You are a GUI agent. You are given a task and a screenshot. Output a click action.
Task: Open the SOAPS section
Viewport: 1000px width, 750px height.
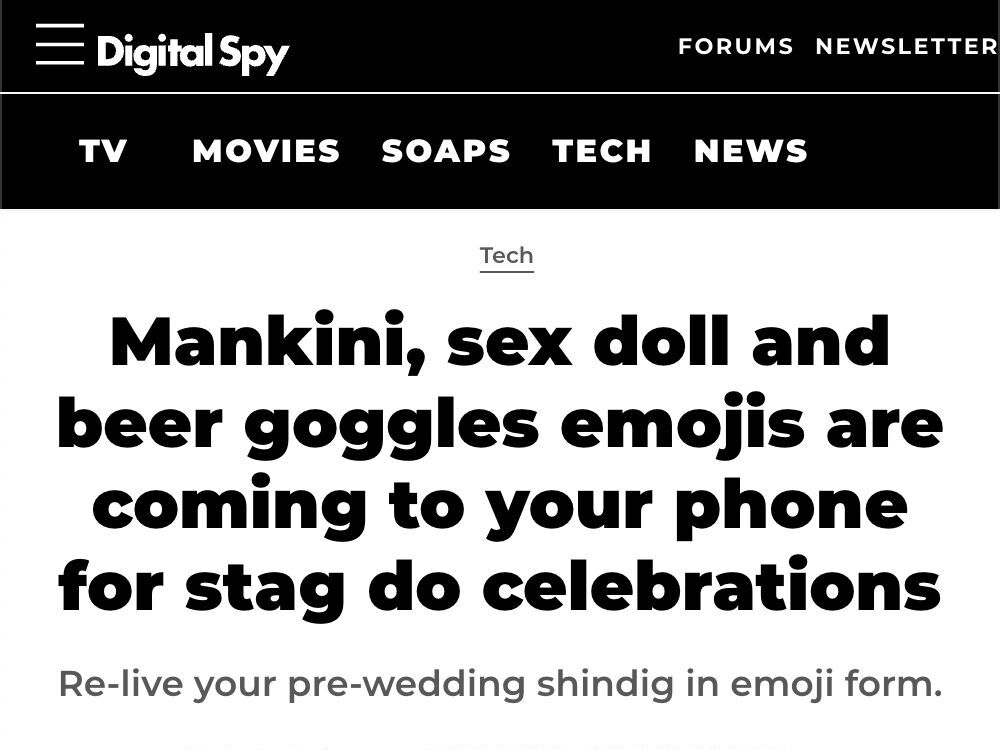click(445, 151)
